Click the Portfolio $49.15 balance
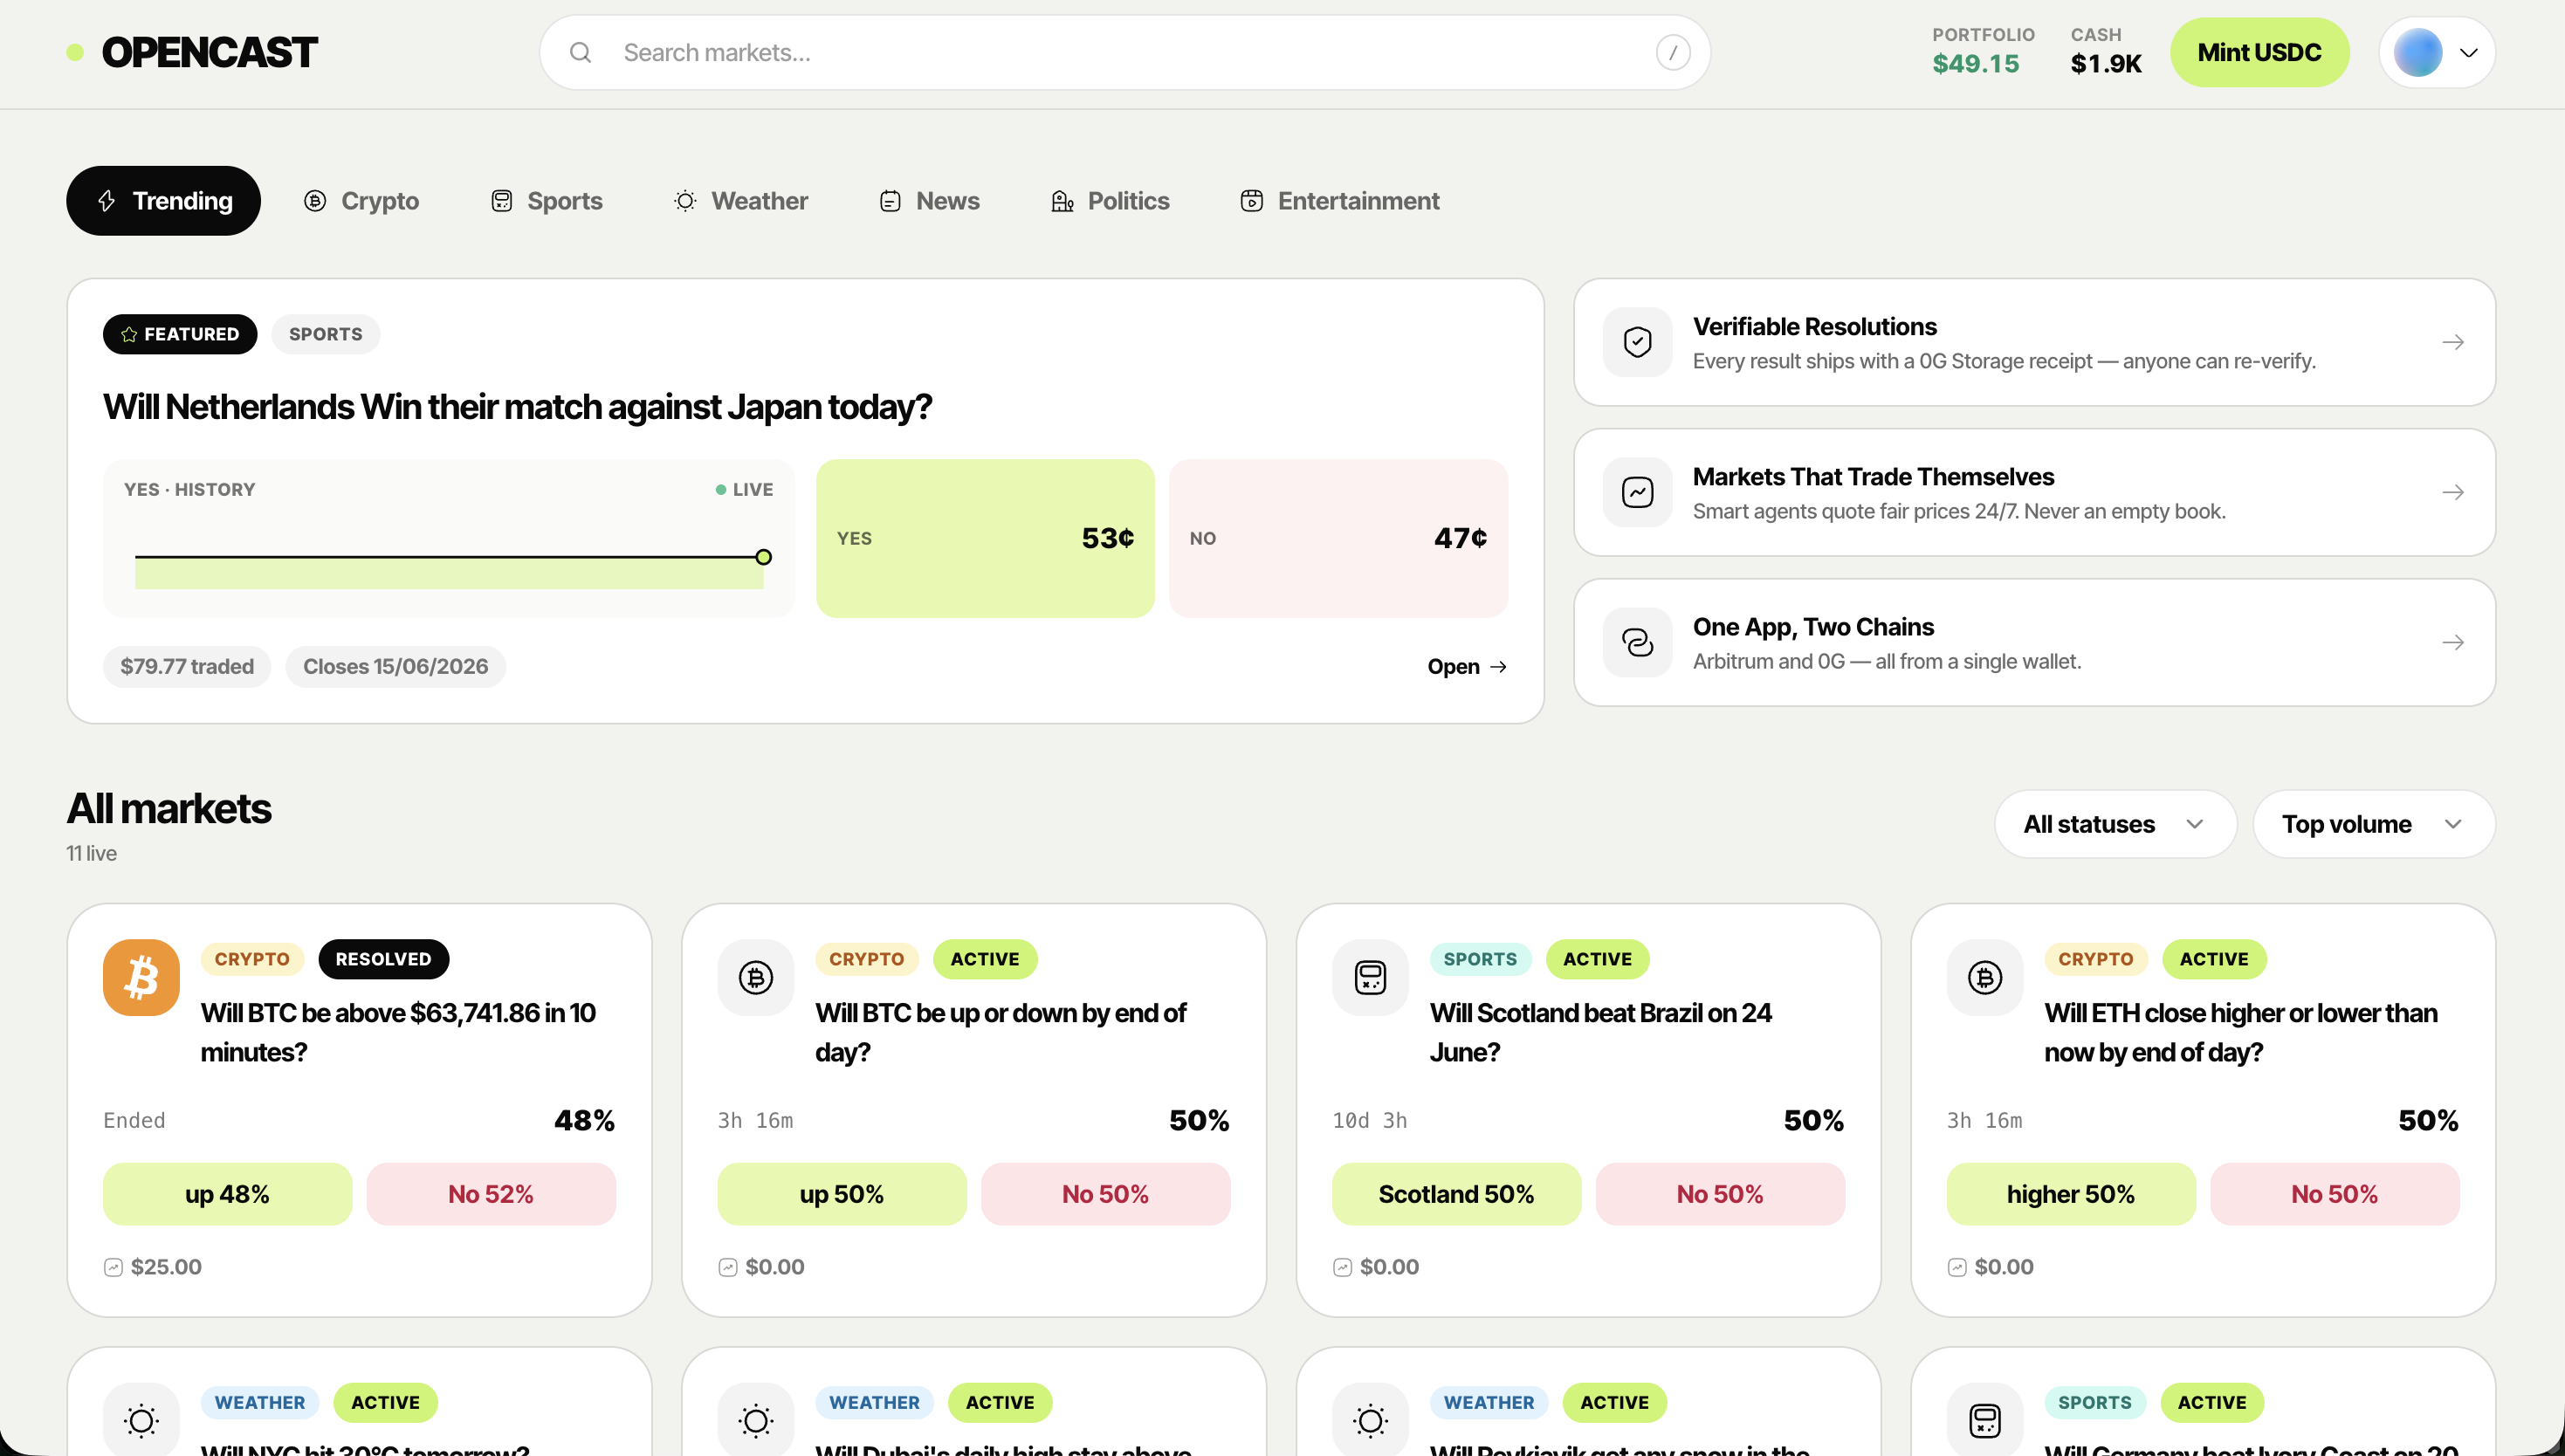 pos(1983,52)
